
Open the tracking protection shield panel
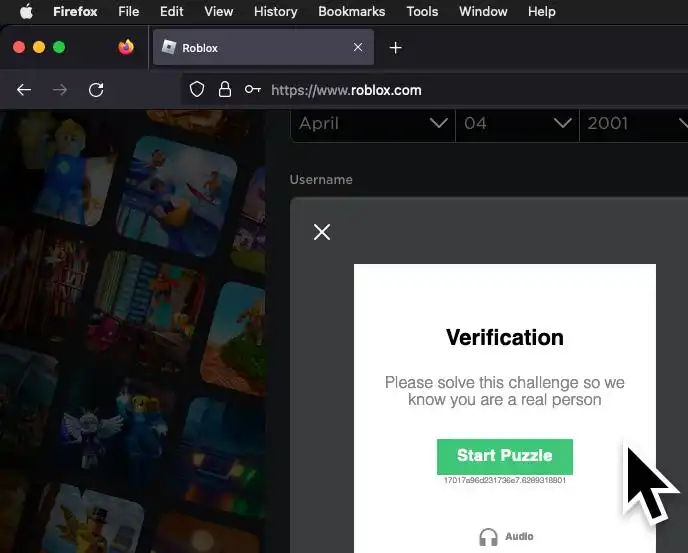197,90
